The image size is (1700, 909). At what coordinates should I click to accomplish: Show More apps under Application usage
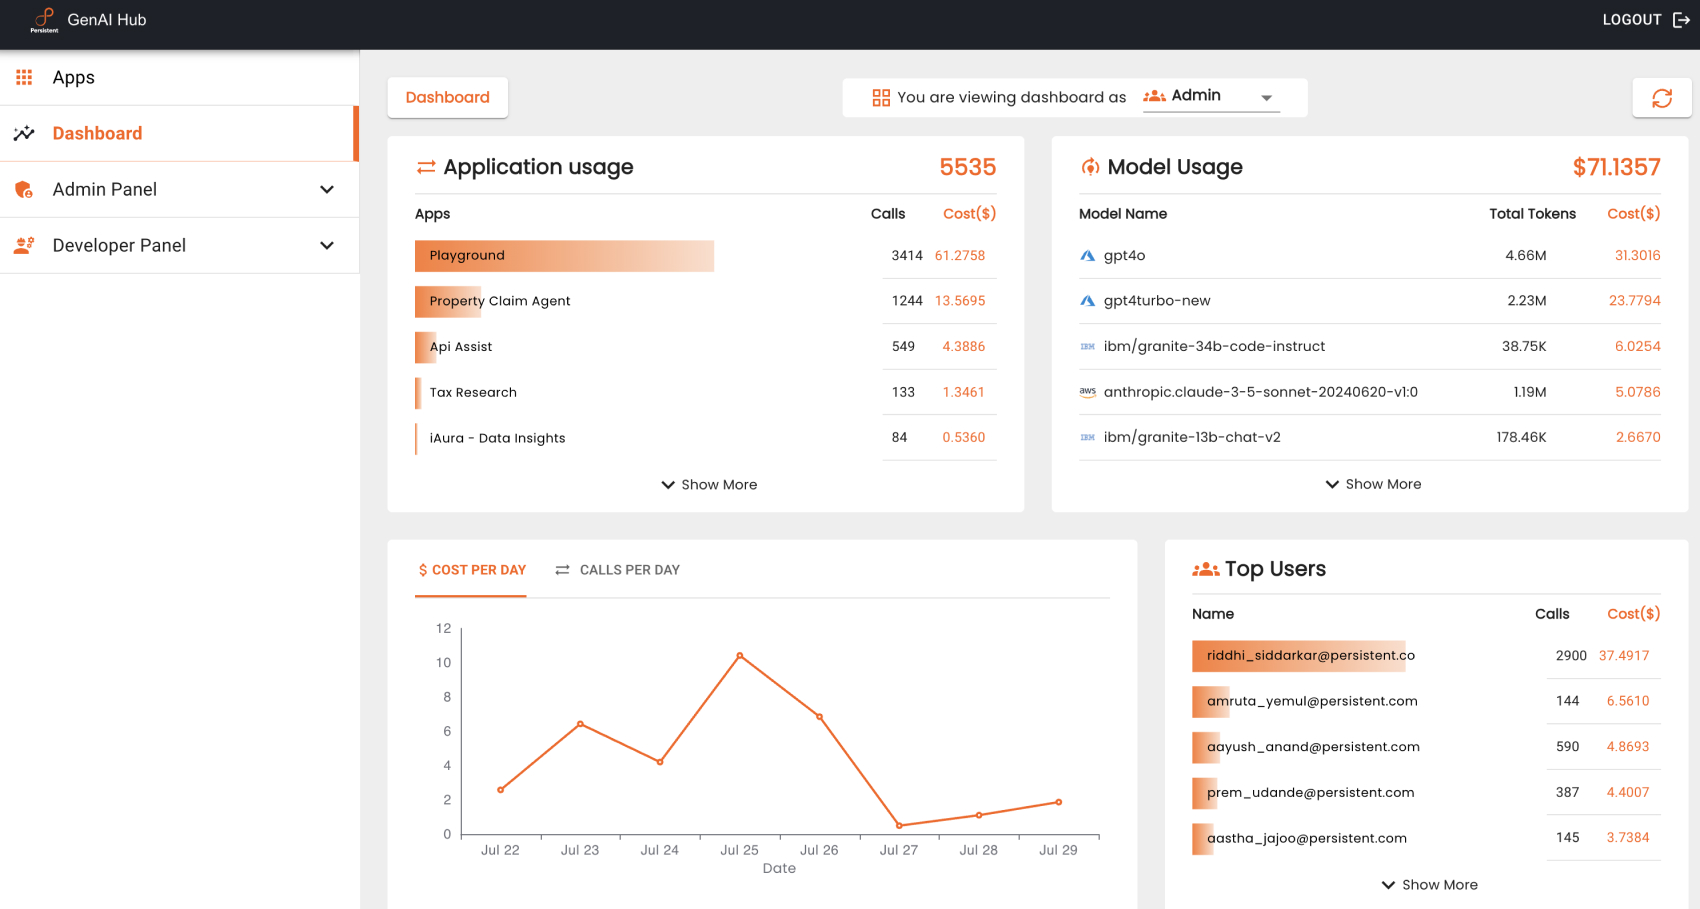tap(708, 484)
